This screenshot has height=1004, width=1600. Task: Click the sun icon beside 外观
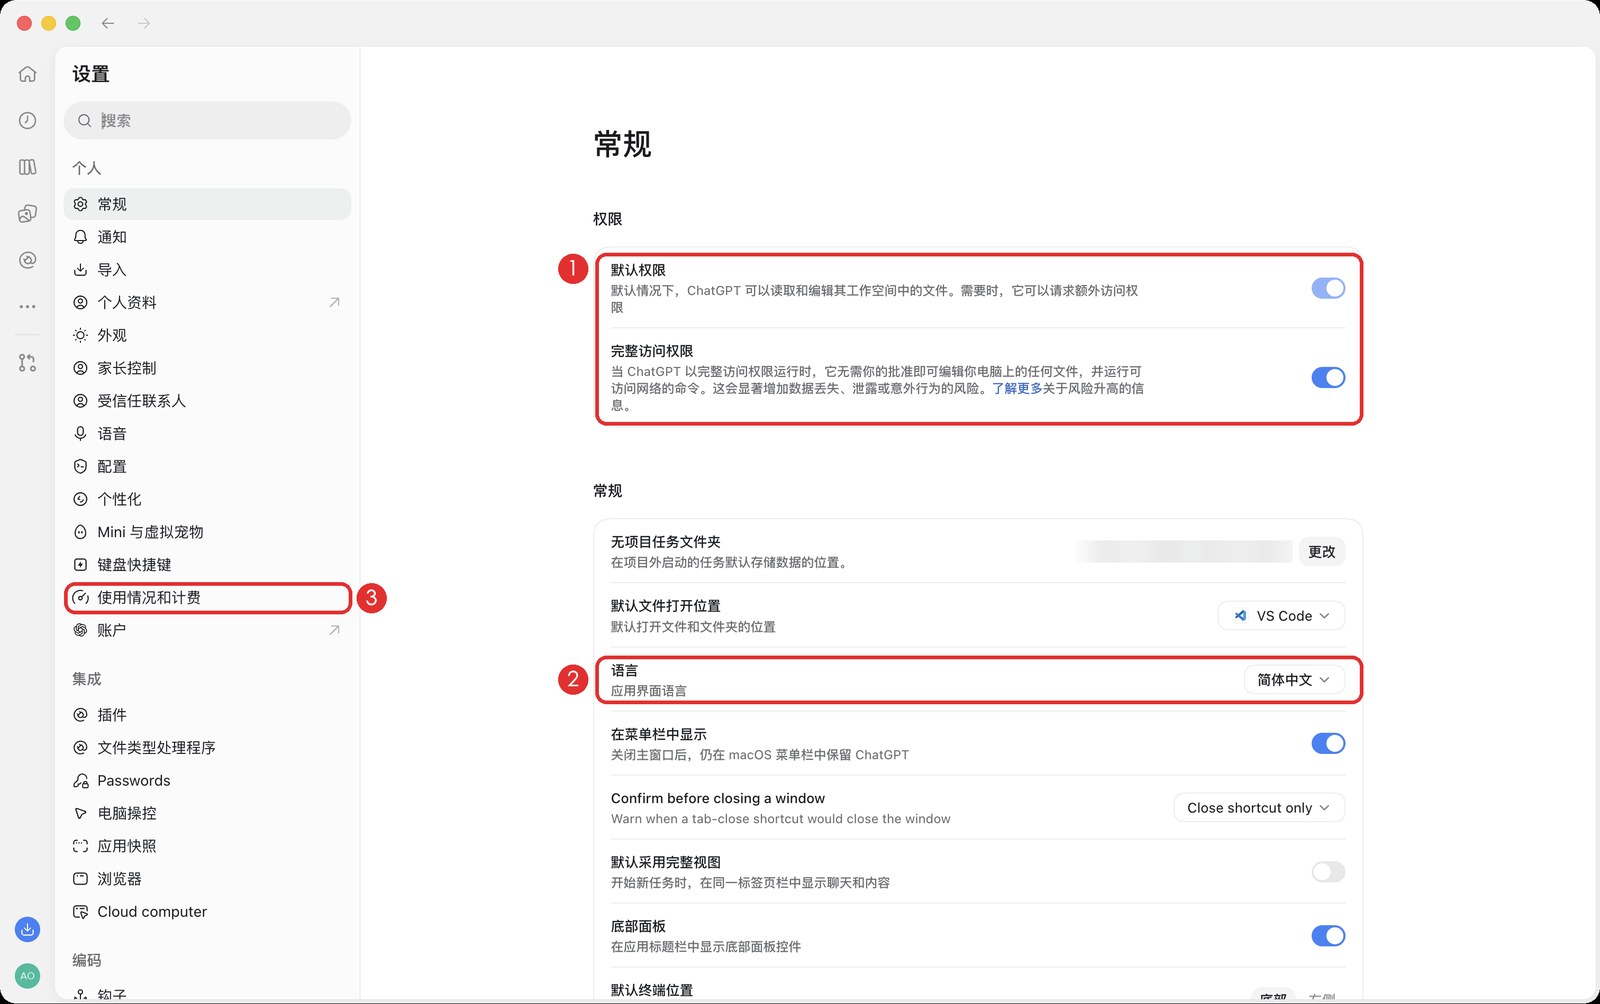tap(81, 335)
